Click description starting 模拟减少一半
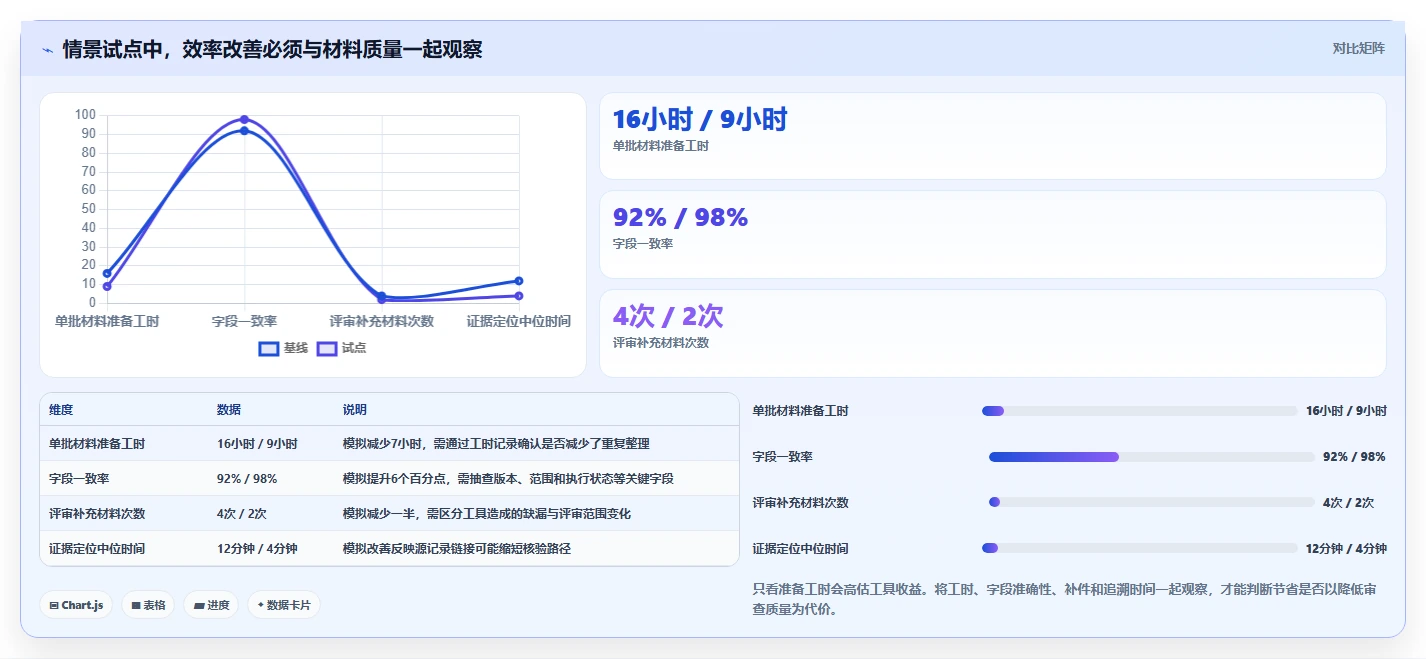The width and height of the screenshot is (1426, 659). click(x=487, y=514)
